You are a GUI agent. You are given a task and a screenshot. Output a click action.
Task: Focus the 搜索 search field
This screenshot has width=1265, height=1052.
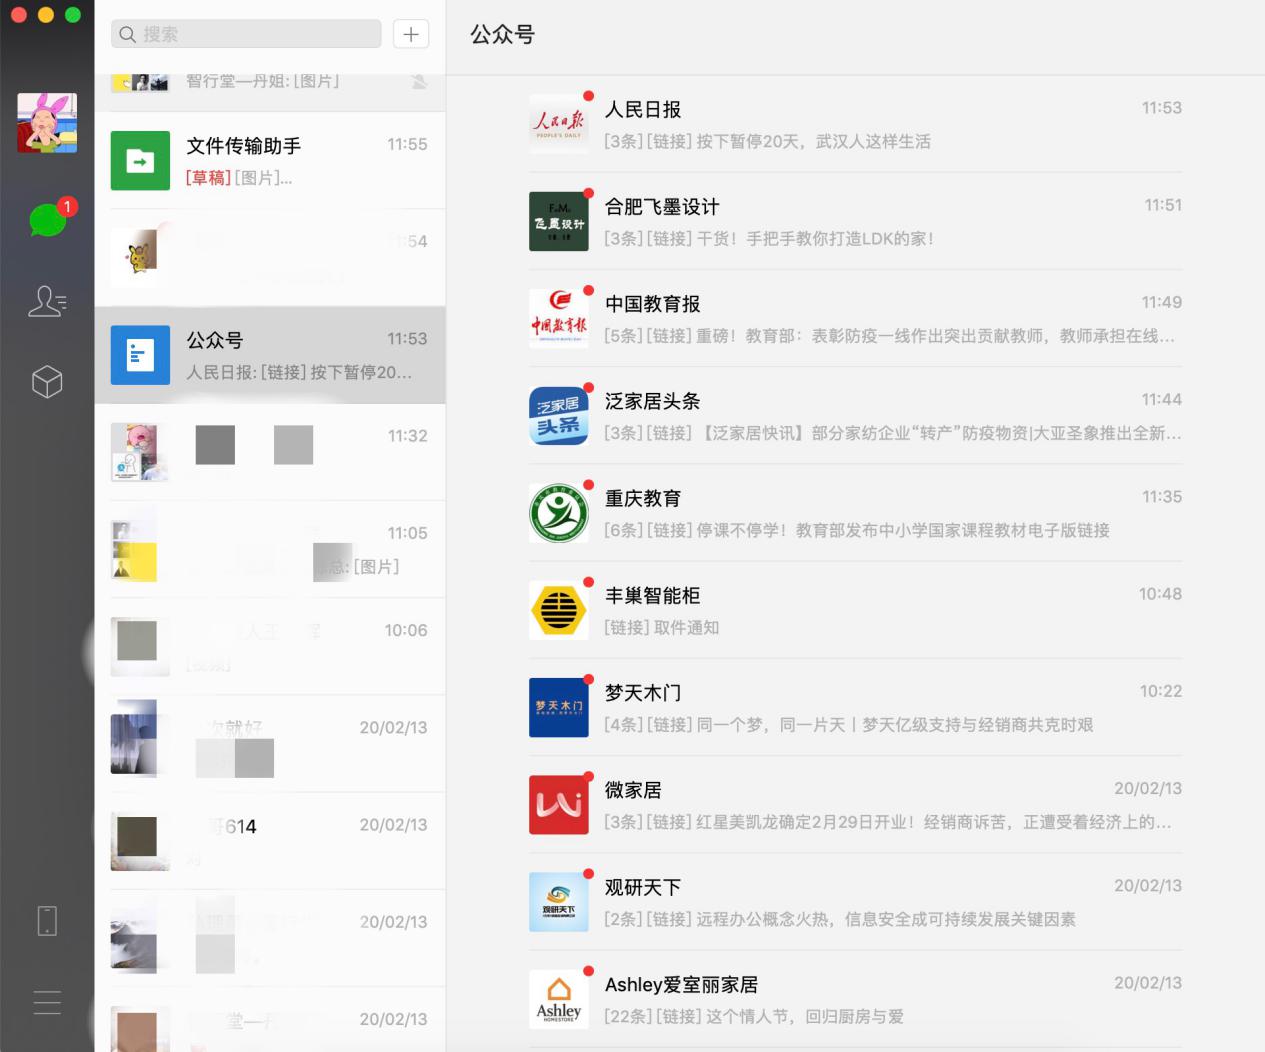point(246,34)
